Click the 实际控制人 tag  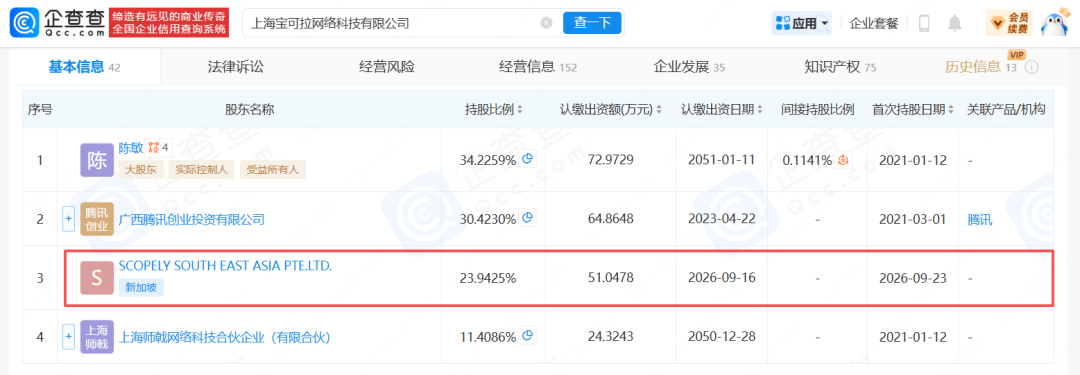(x=200, y=169)
